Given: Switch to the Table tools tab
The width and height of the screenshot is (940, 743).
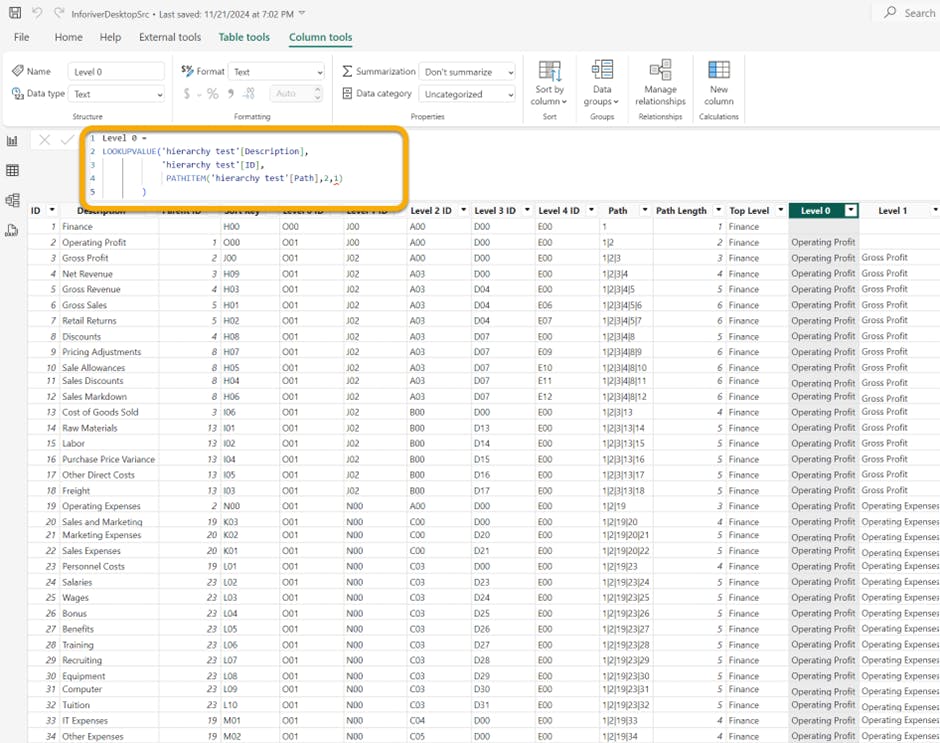Looking at the screenshot, I should click(x=244, y=37).
